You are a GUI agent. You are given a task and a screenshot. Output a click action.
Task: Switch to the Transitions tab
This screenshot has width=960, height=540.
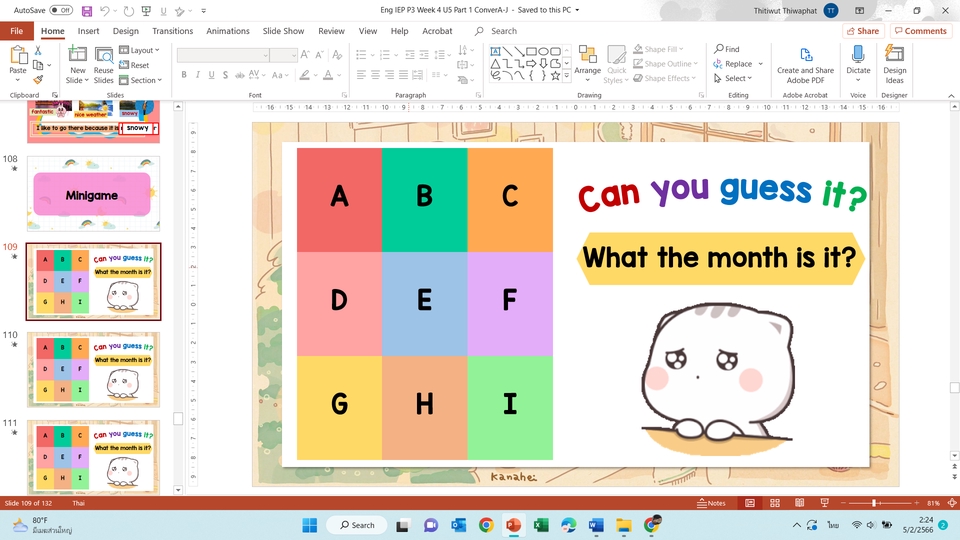[x=173, y=31]
